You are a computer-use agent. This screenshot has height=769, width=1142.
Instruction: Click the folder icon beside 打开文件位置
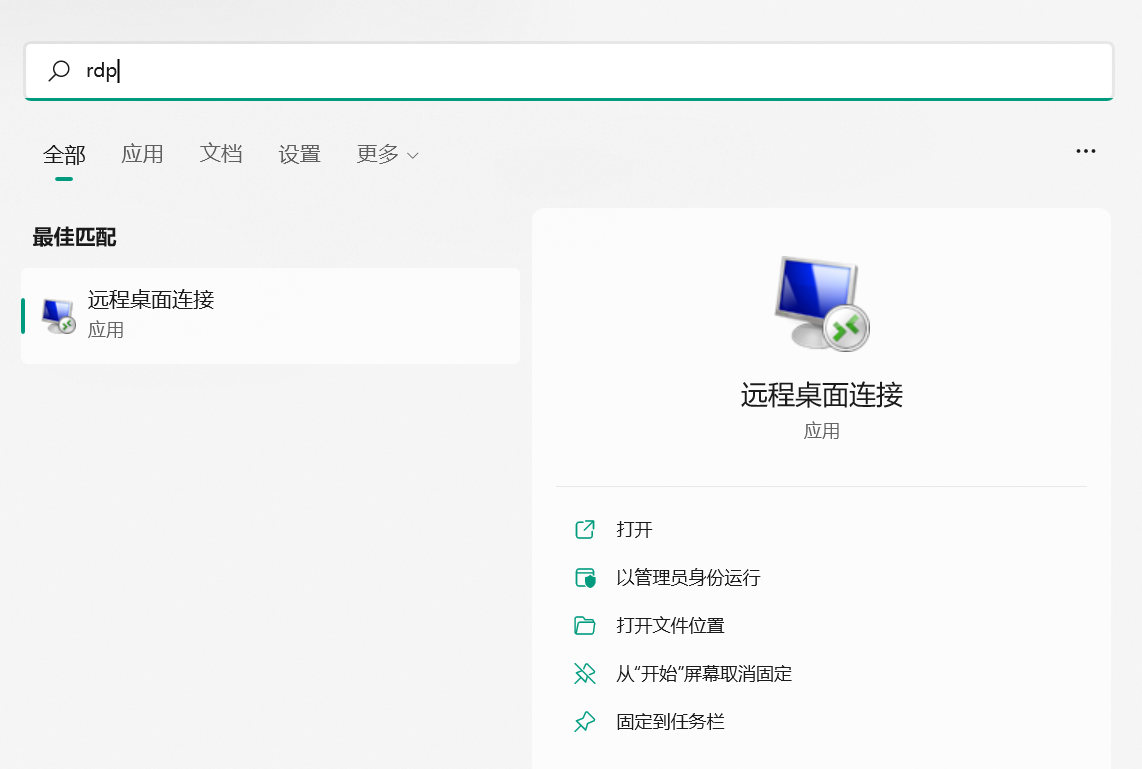[x=585, y=626]
